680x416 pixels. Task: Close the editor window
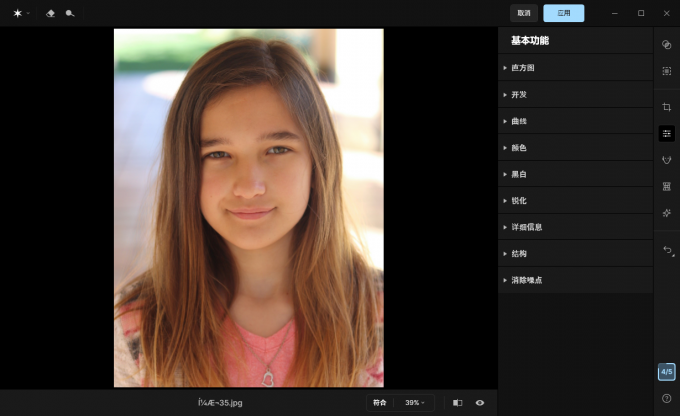[x=667, y=13]
